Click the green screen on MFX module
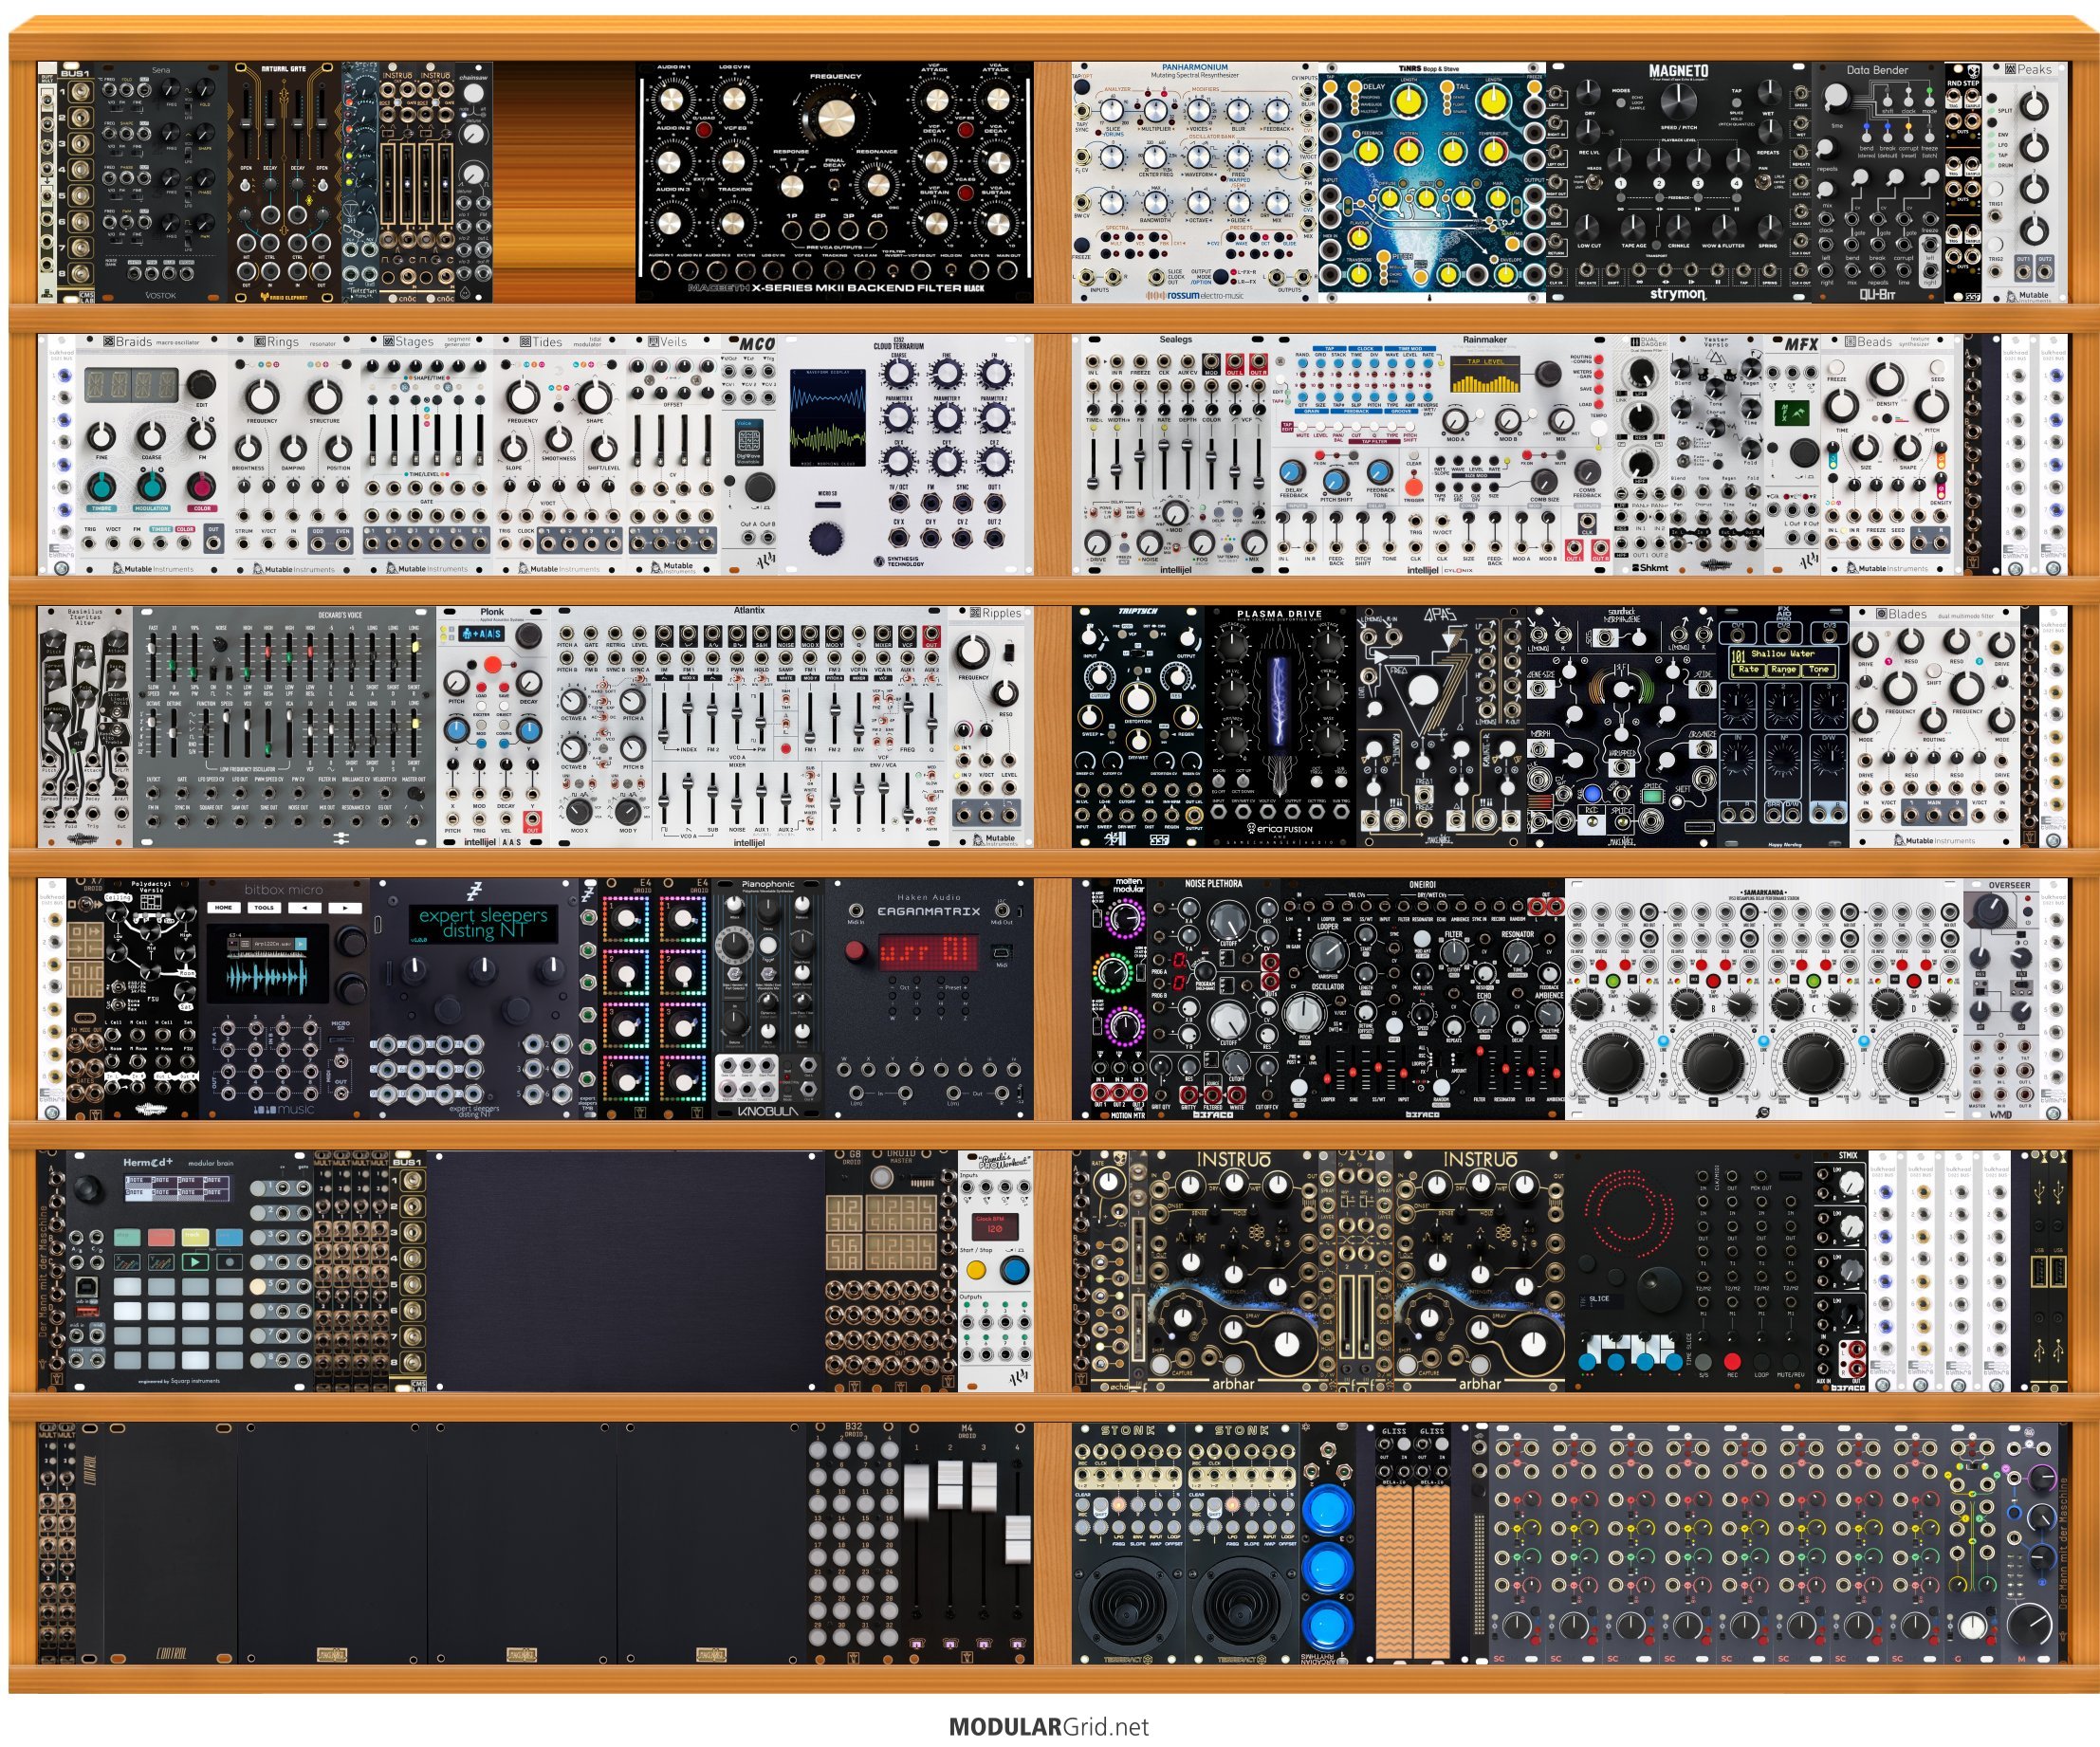This screenshot has width=2100, height=1747. pyautogui.click(x=1791, y=413)
